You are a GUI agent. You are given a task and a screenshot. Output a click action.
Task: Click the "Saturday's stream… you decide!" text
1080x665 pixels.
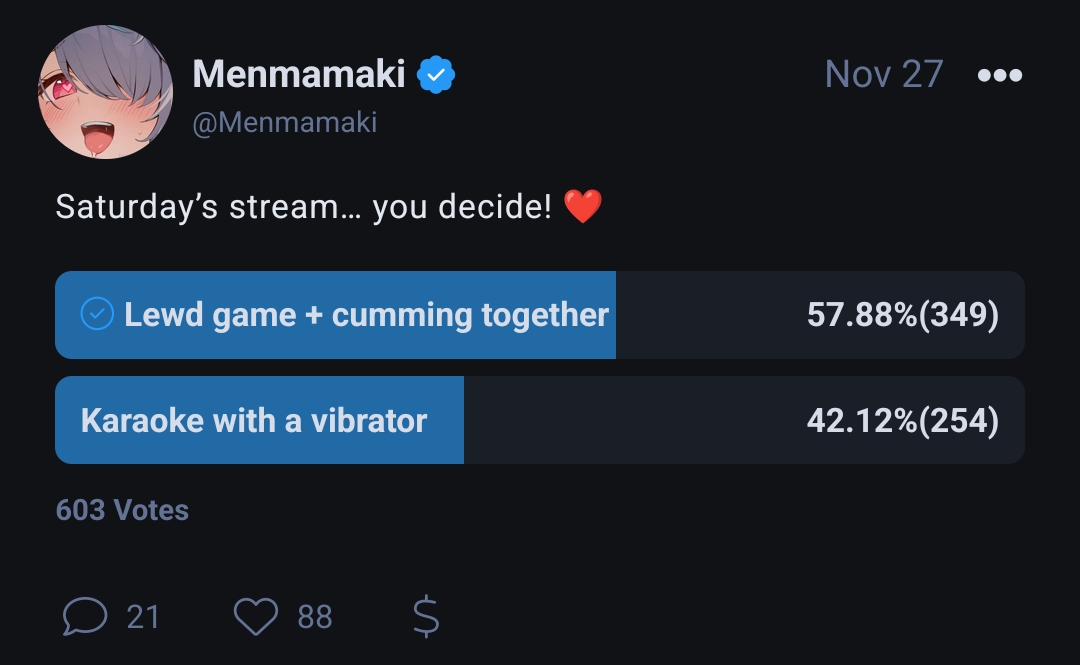(304, 207)
